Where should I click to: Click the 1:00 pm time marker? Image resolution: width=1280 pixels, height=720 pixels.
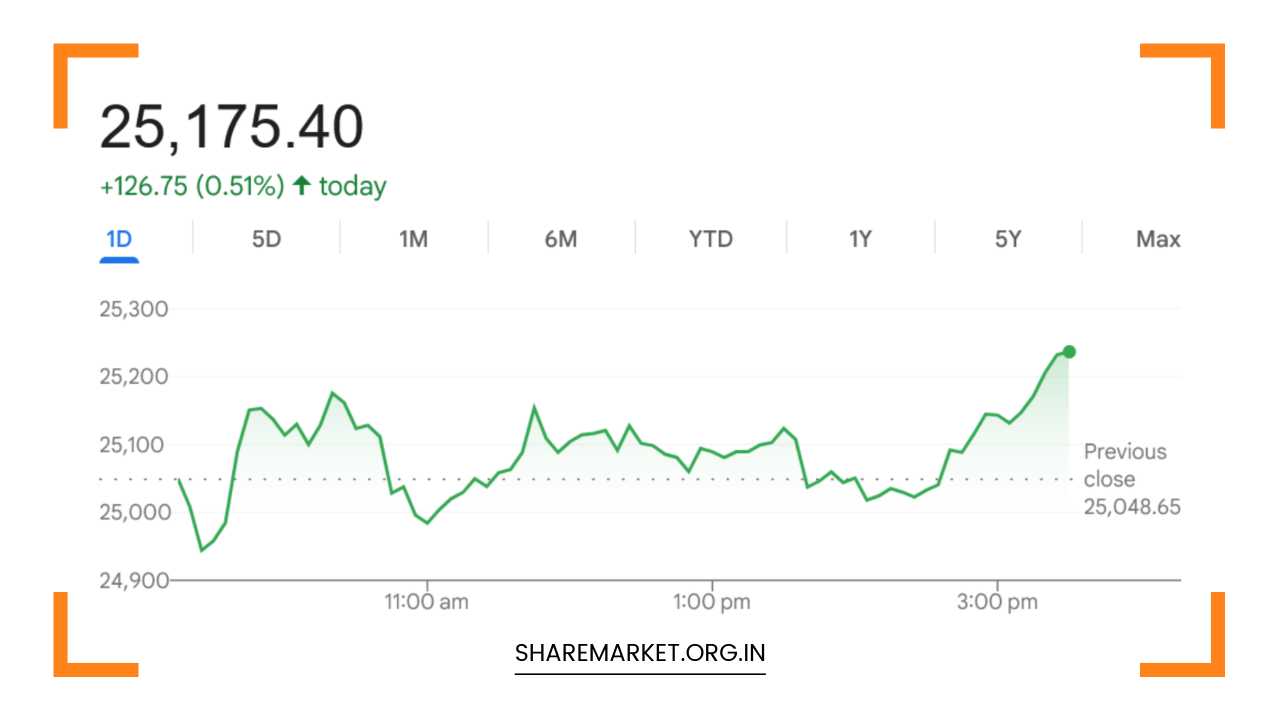711,601
